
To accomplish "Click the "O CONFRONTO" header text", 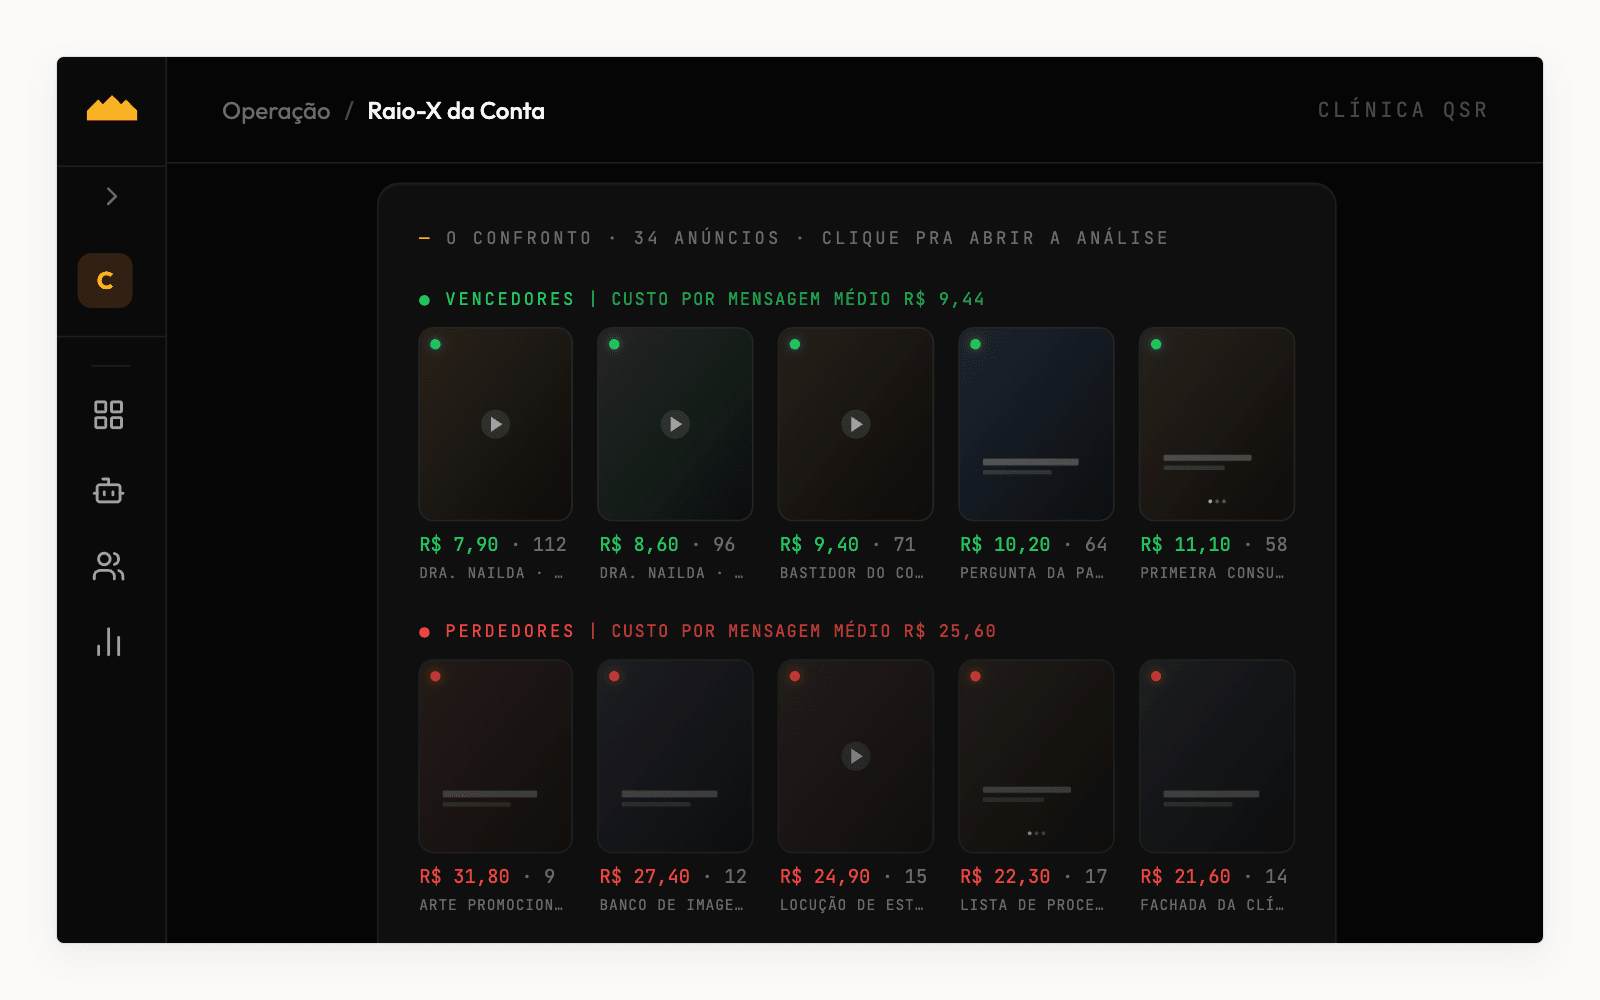I will point(519,238).
